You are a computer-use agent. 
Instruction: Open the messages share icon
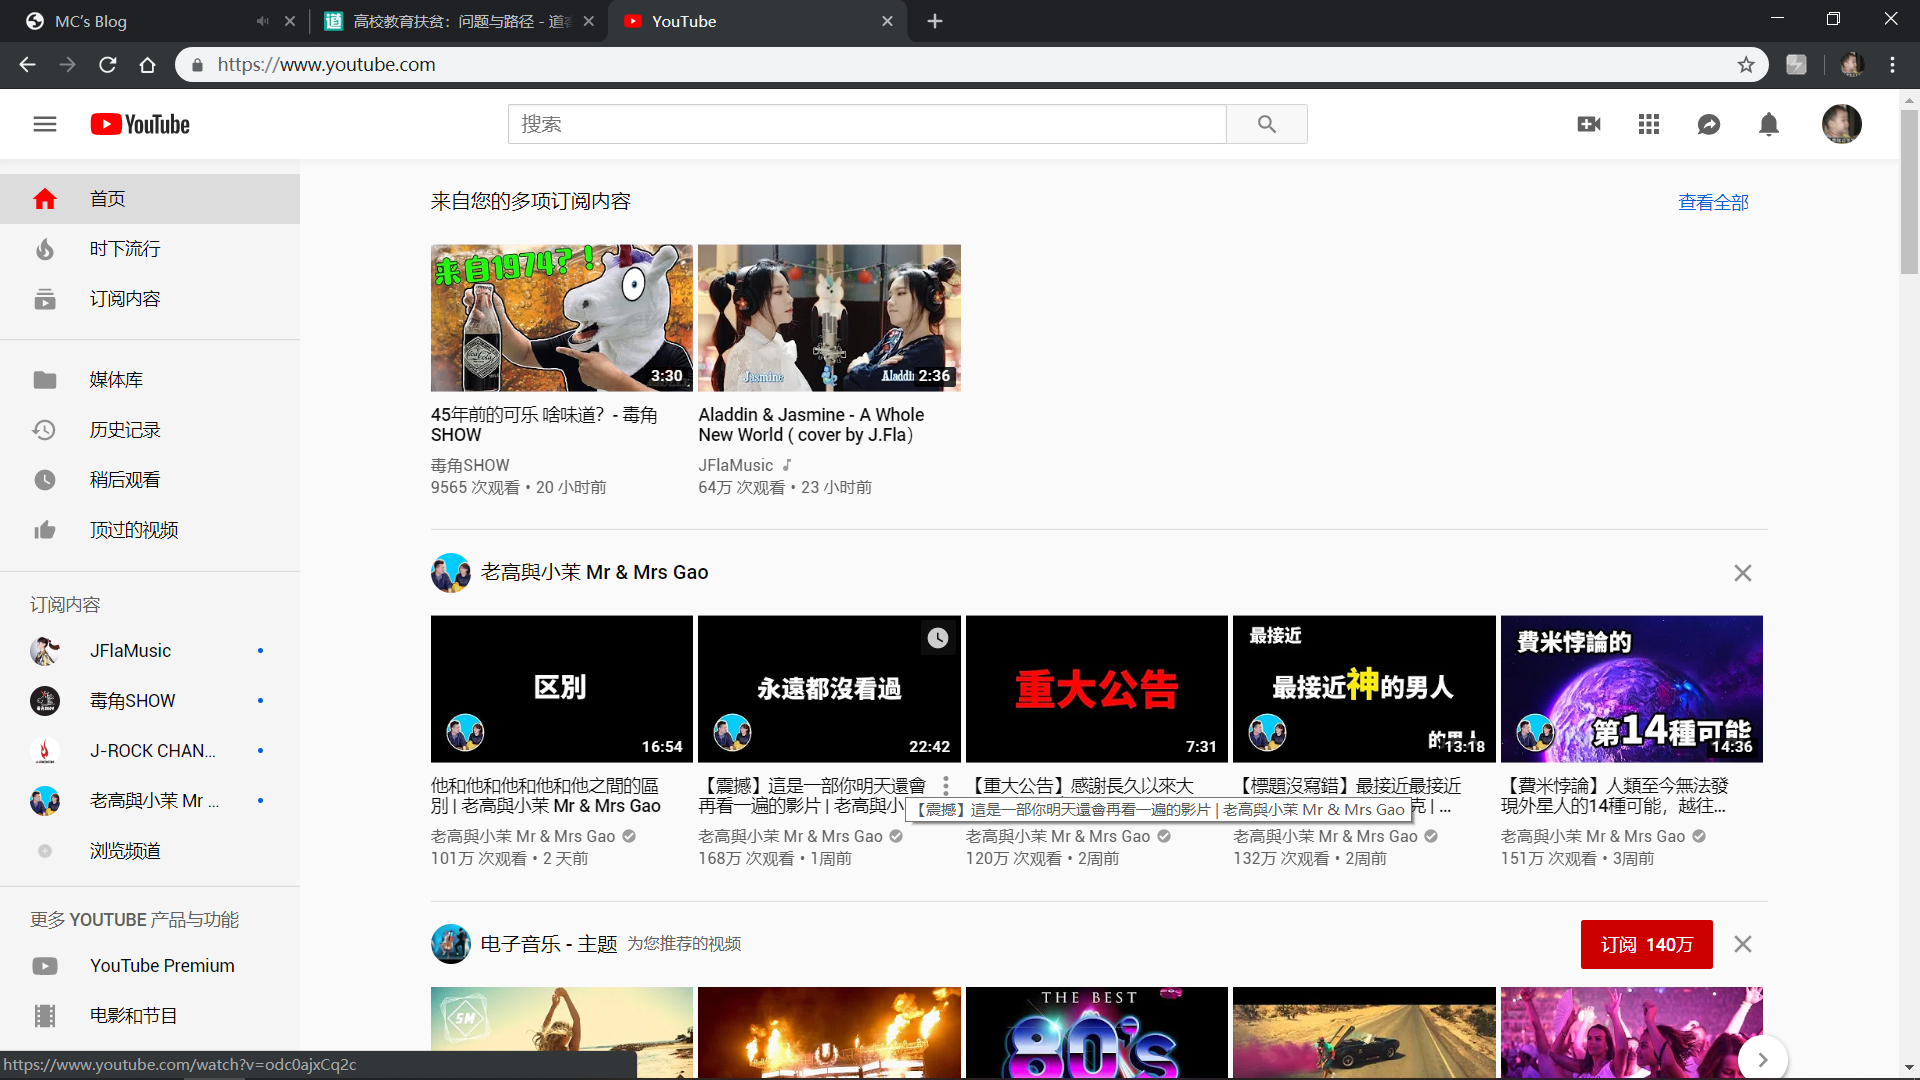[1709, 124]
